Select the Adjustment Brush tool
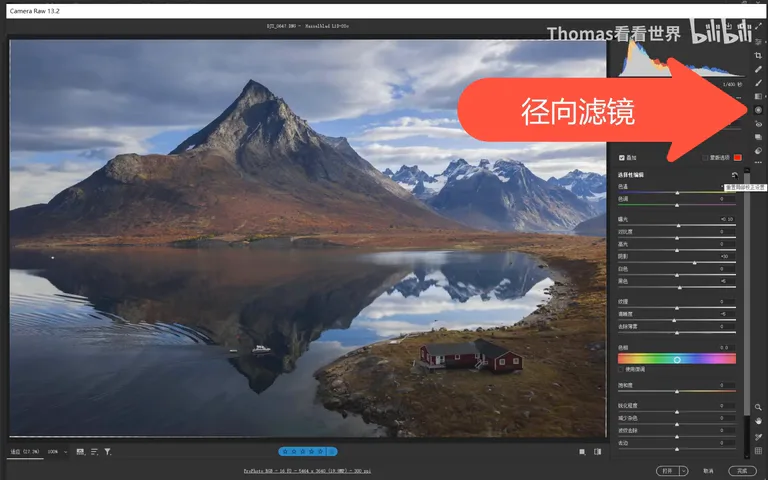768x480 pixels. point(758,83)
